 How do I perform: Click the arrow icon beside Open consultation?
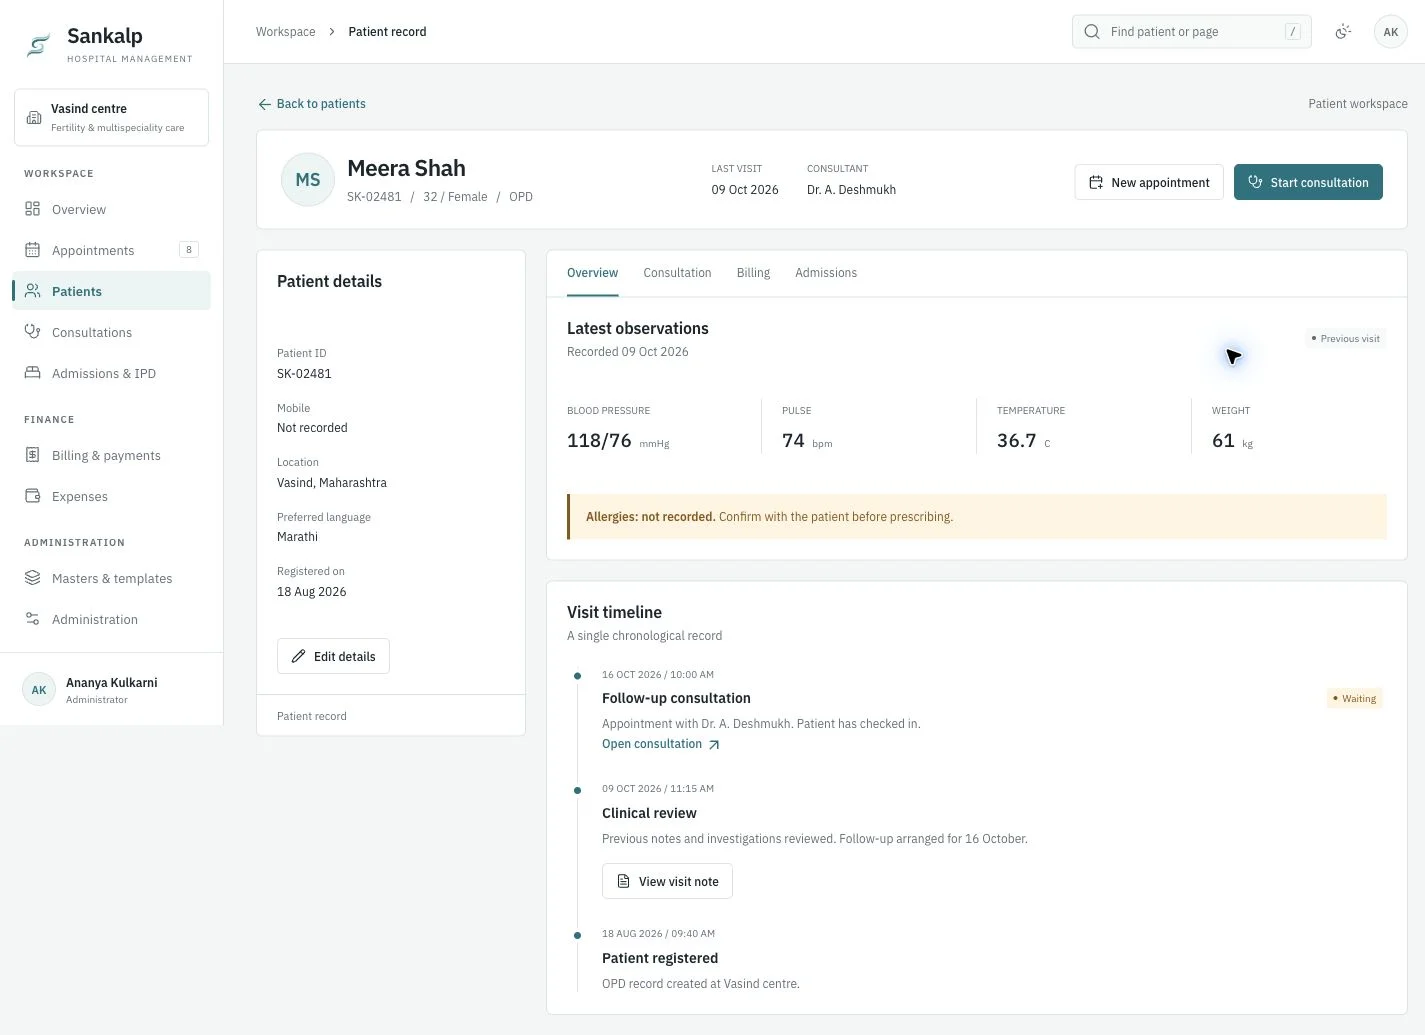click(714, 745)
